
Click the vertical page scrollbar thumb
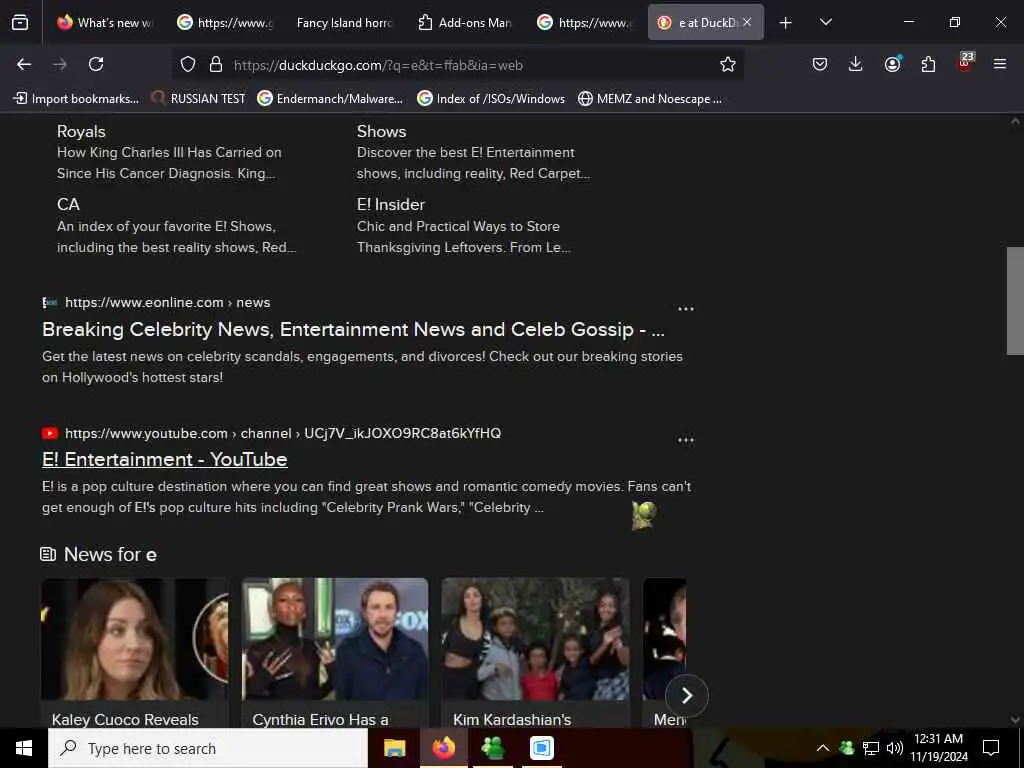pyautogui.click(x=1015, y=300)
